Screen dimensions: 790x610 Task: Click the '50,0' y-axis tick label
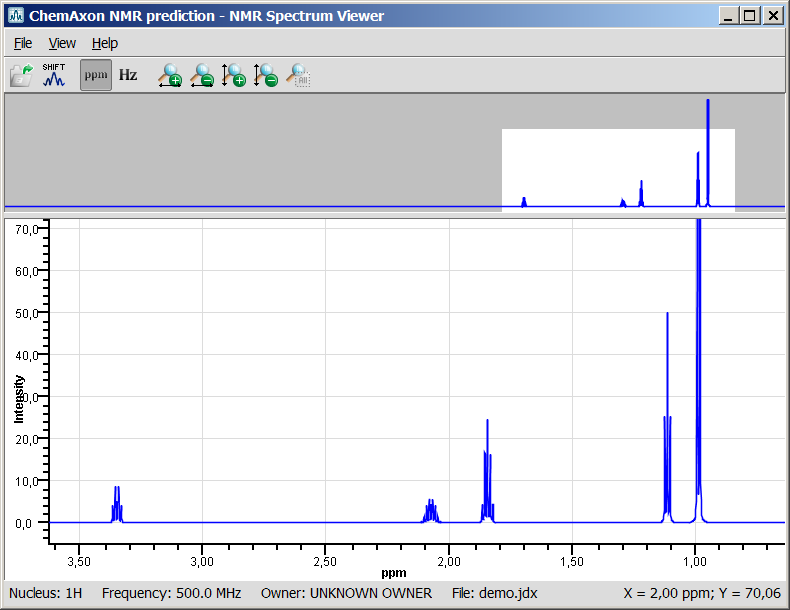pyautogui.click(x=27, y=313)
